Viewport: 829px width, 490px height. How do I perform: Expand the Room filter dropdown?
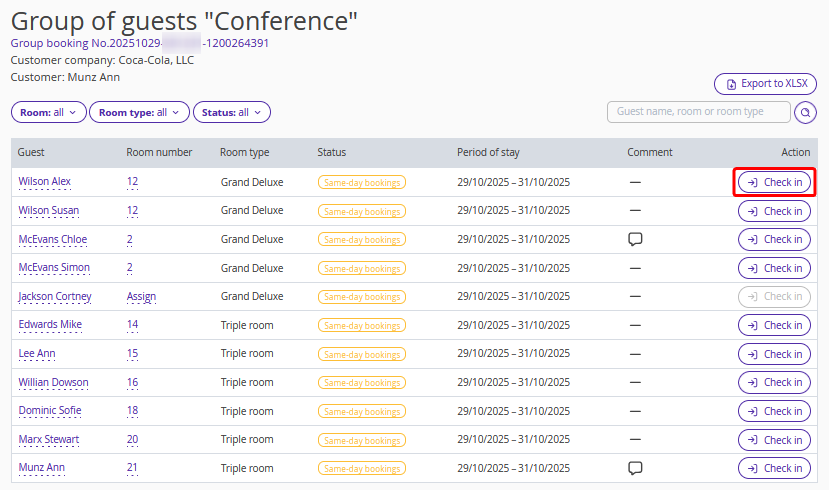[x=48, y=113]
